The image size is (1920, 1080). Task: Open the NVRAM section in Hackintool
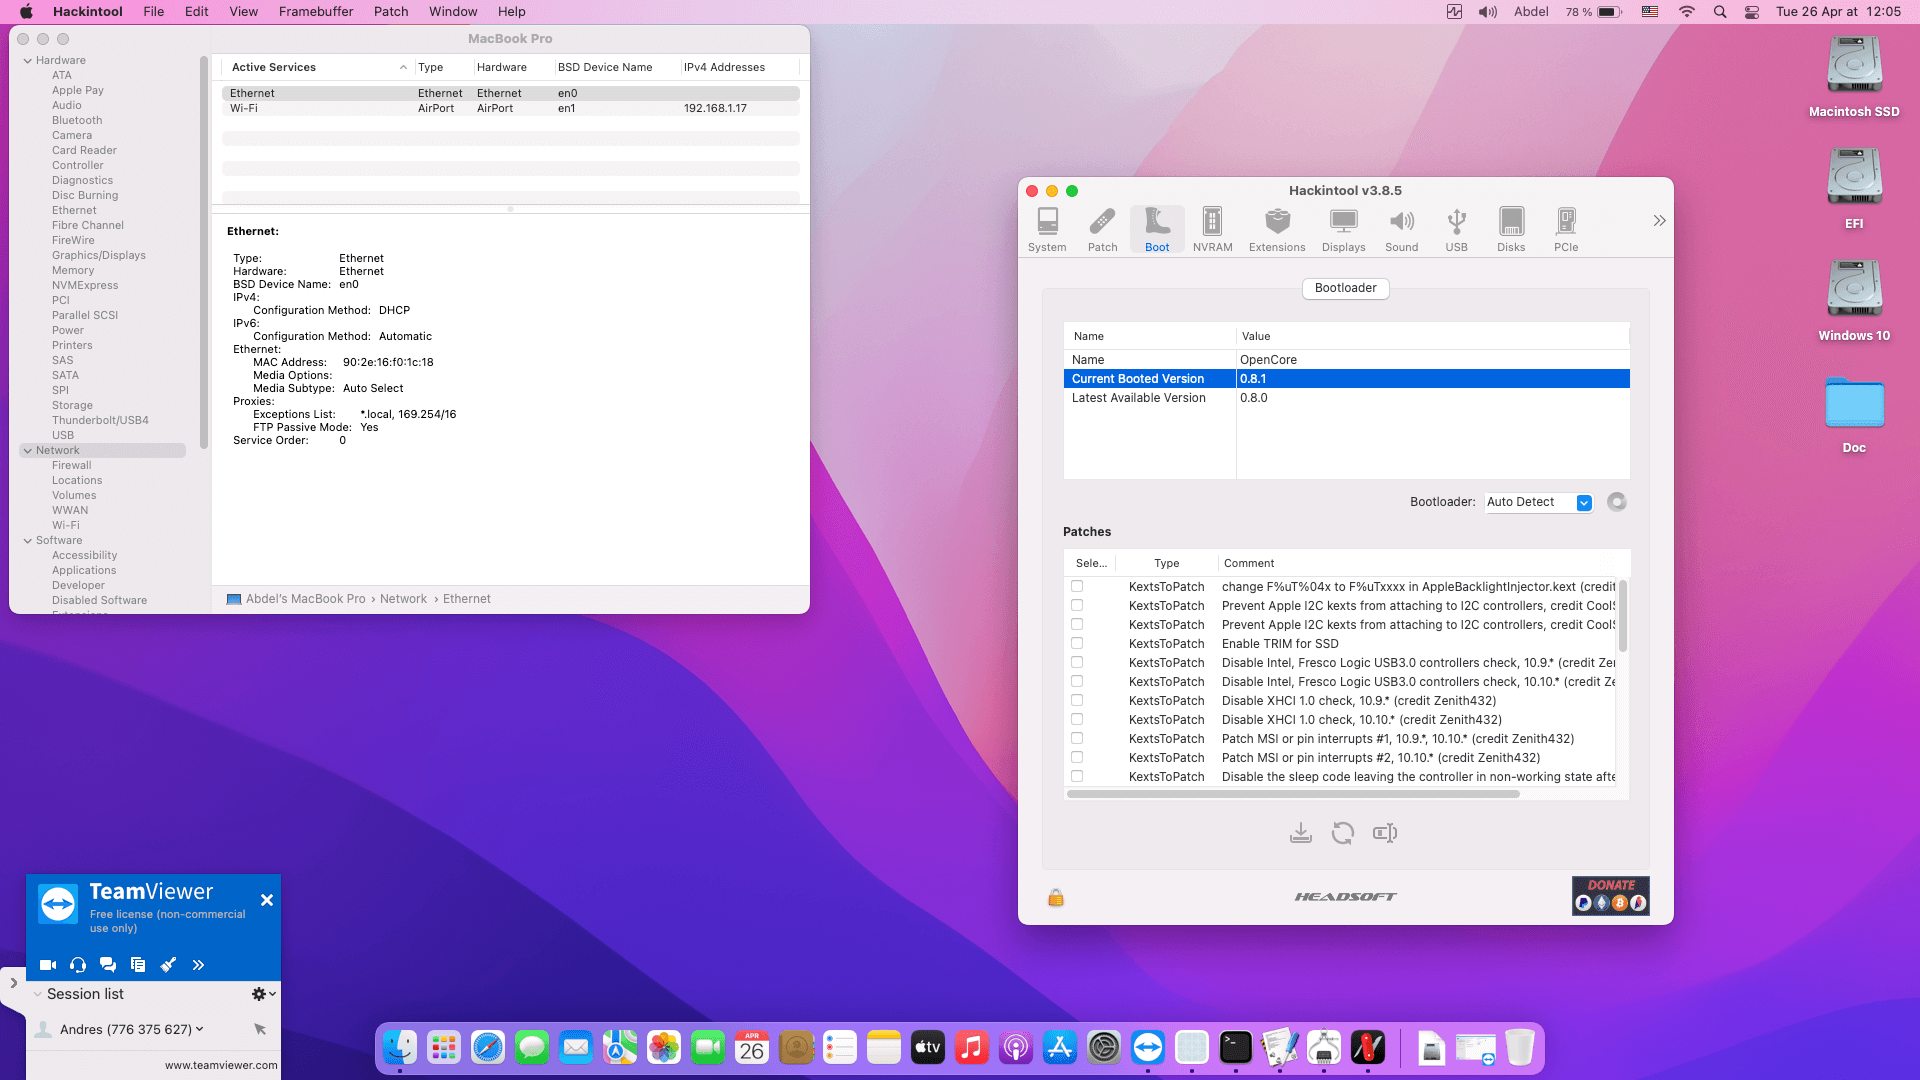click(1212, 229)
